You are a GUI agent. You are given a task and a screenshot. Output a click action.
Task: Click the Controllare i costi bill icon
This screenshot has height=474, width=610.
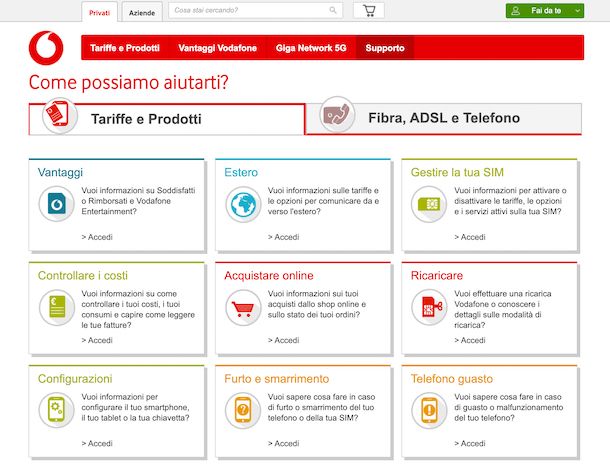tap(57, 307)
